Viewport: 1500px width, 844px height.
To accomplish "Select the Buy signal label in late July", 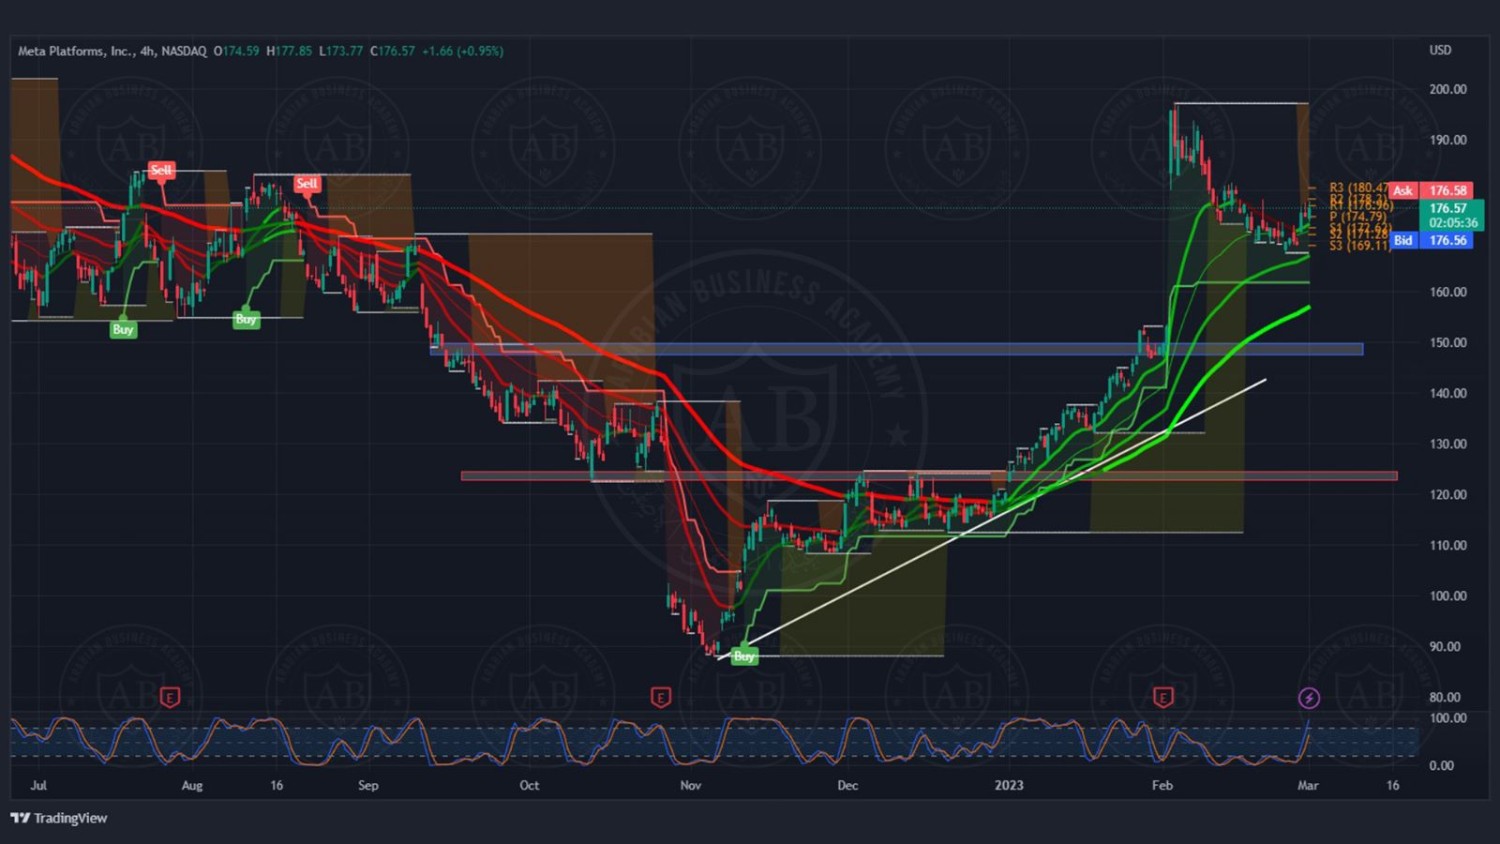I will coord(123,329).
